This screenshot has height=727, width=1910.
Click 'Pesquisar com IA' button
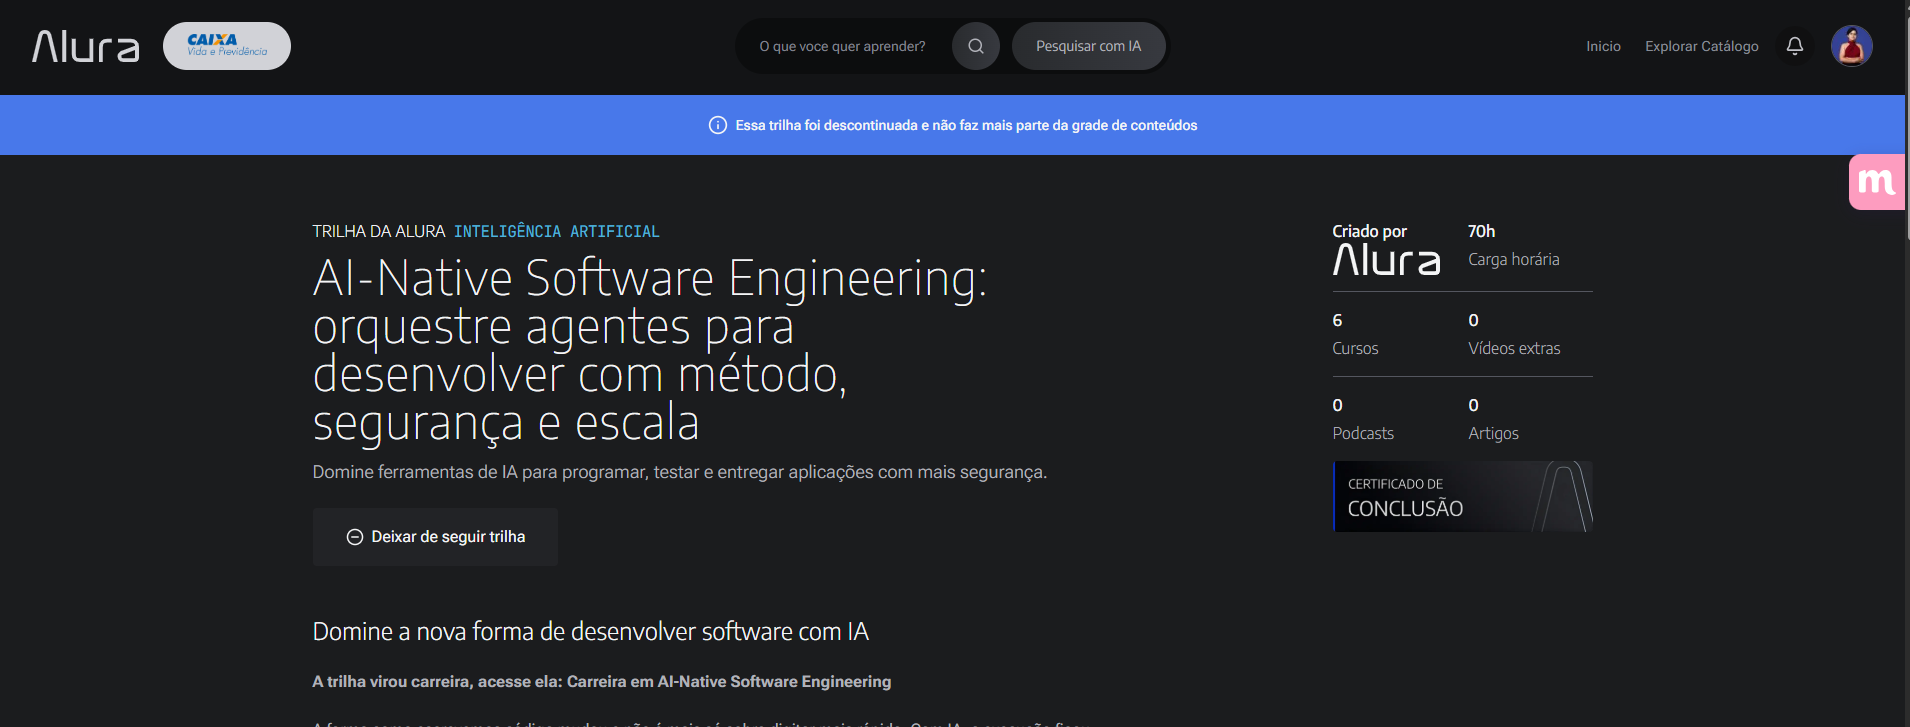[1088, 46]
